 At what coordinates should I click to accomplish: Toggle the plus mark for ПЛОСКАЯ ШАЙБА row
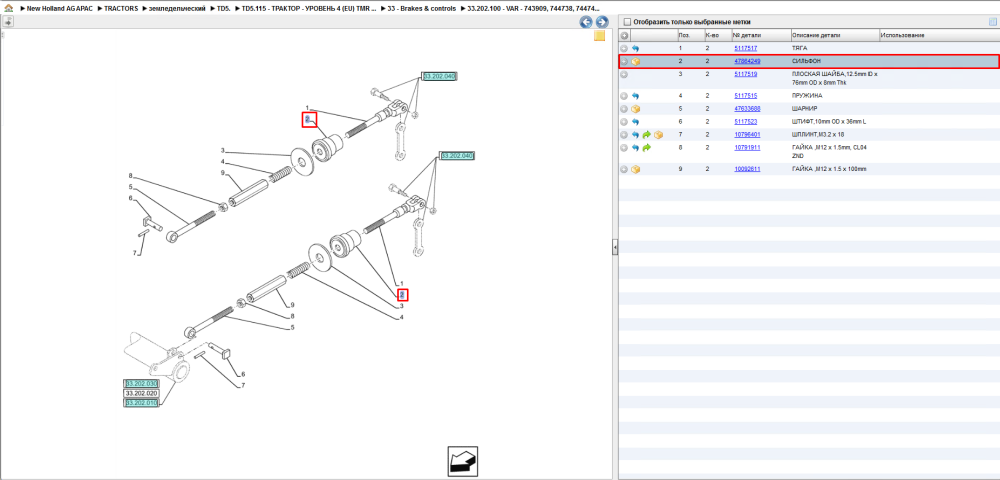click(624, 75)
